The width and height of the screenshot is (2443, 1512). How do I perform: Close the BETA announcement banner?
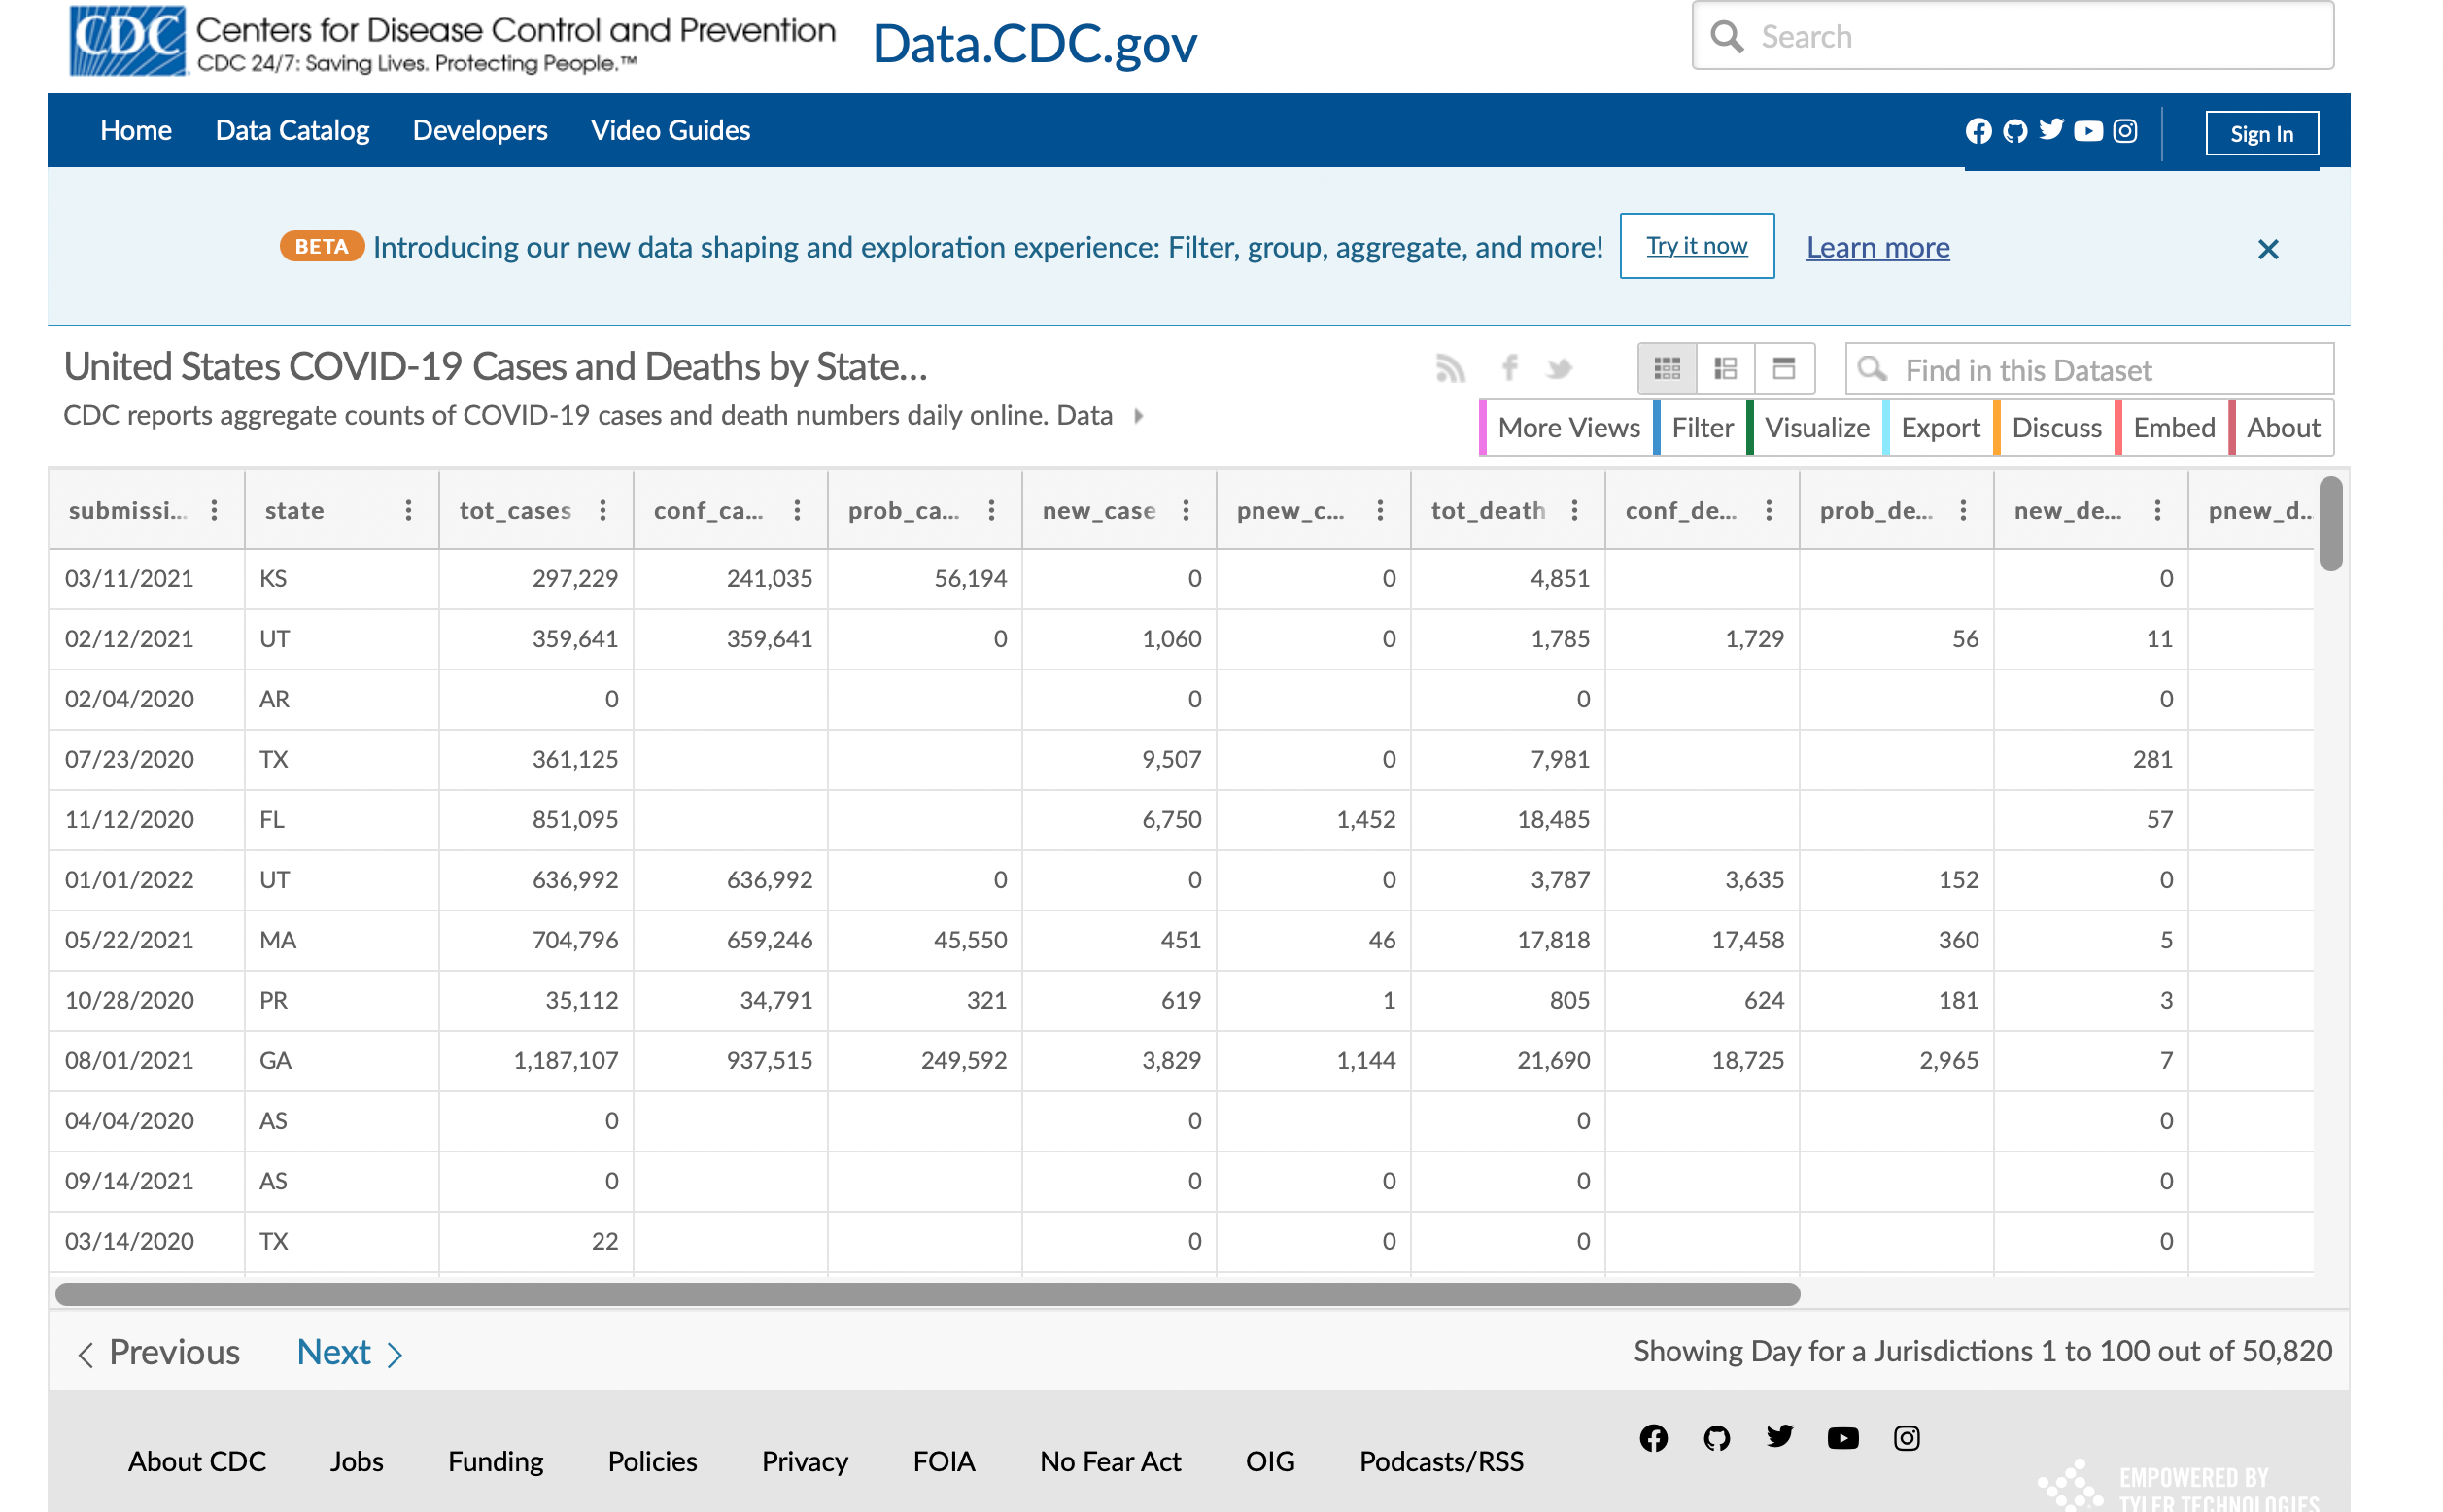click(x=2267, y=249)
